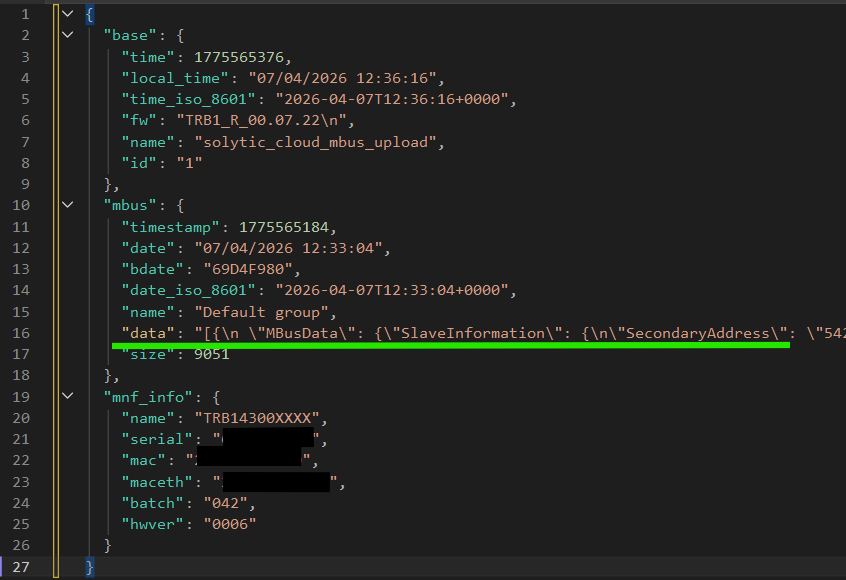This screenshot has height=580, width=846.
Task: Click the redacted serial value
Action: click(267, 439)
